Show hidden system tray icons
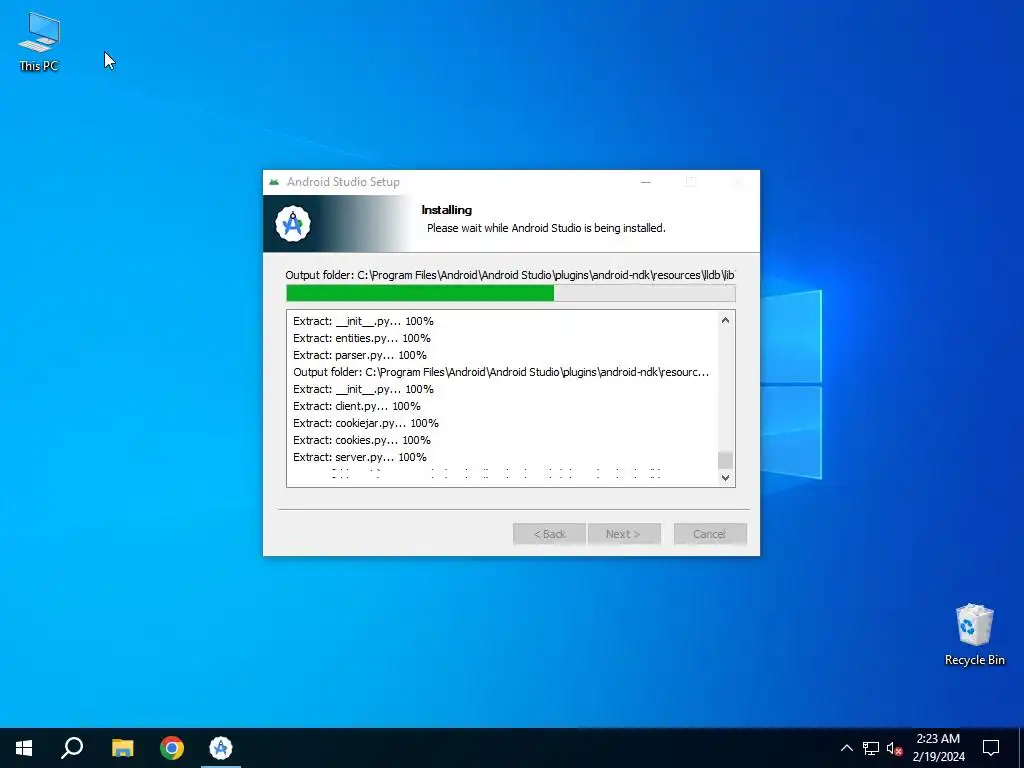The height and width of the screenshot is (768, 1024). point(846,748)
